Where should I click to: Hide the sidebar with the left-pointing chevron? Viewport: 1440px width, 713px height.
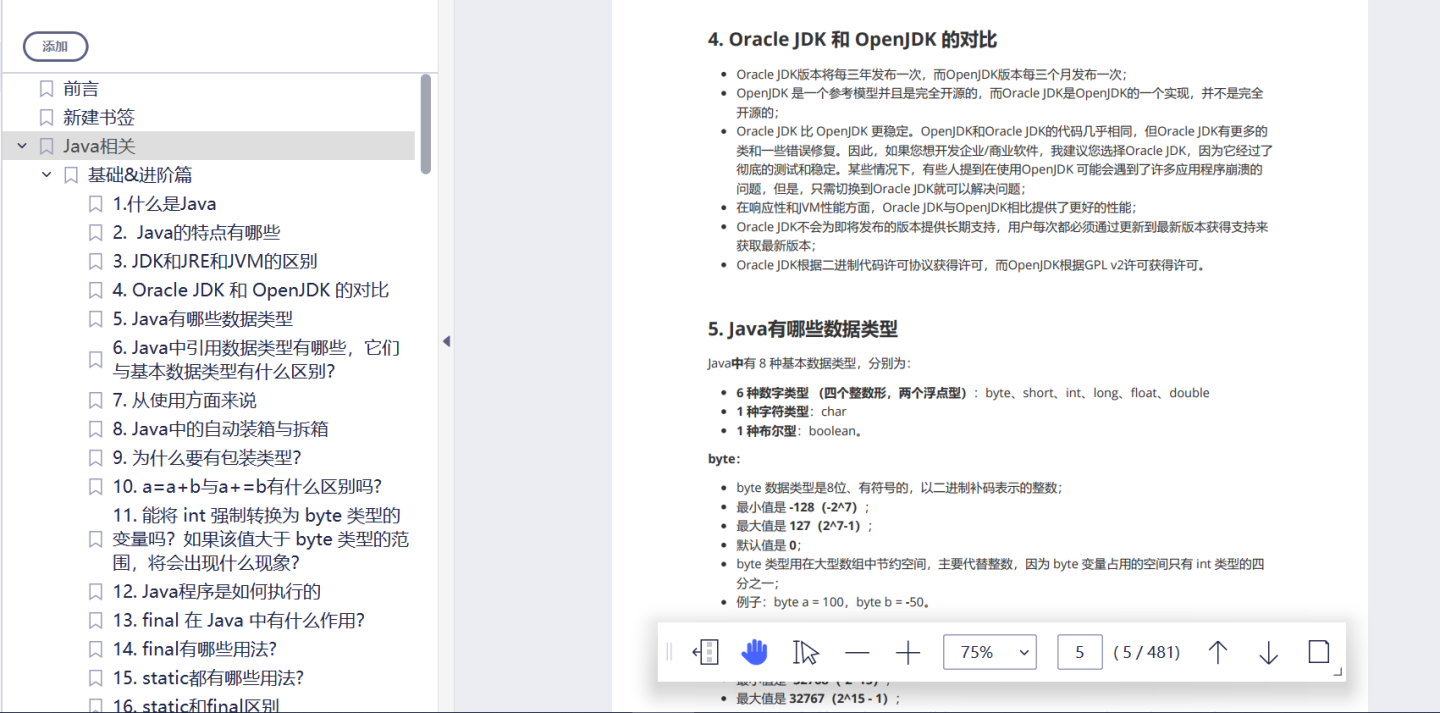point(445,341)
